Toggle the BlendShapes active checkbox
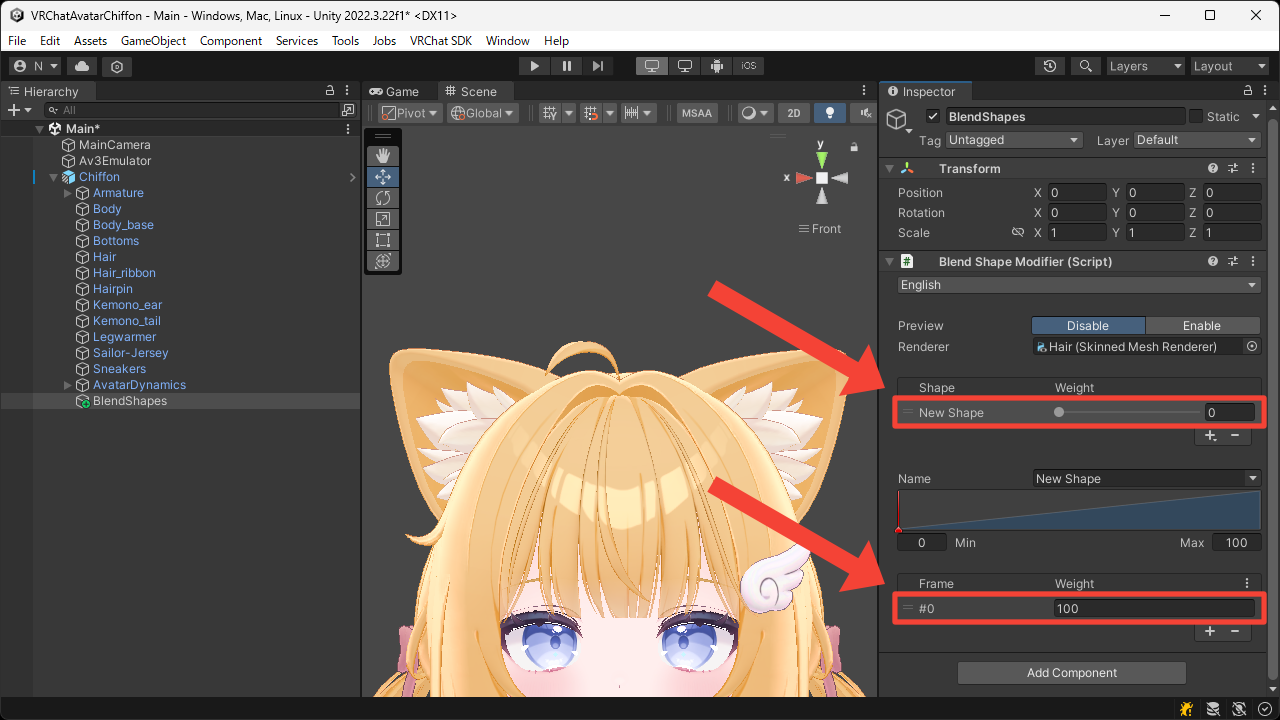This screenshot has width=1280, height=720. pos(933,117)
